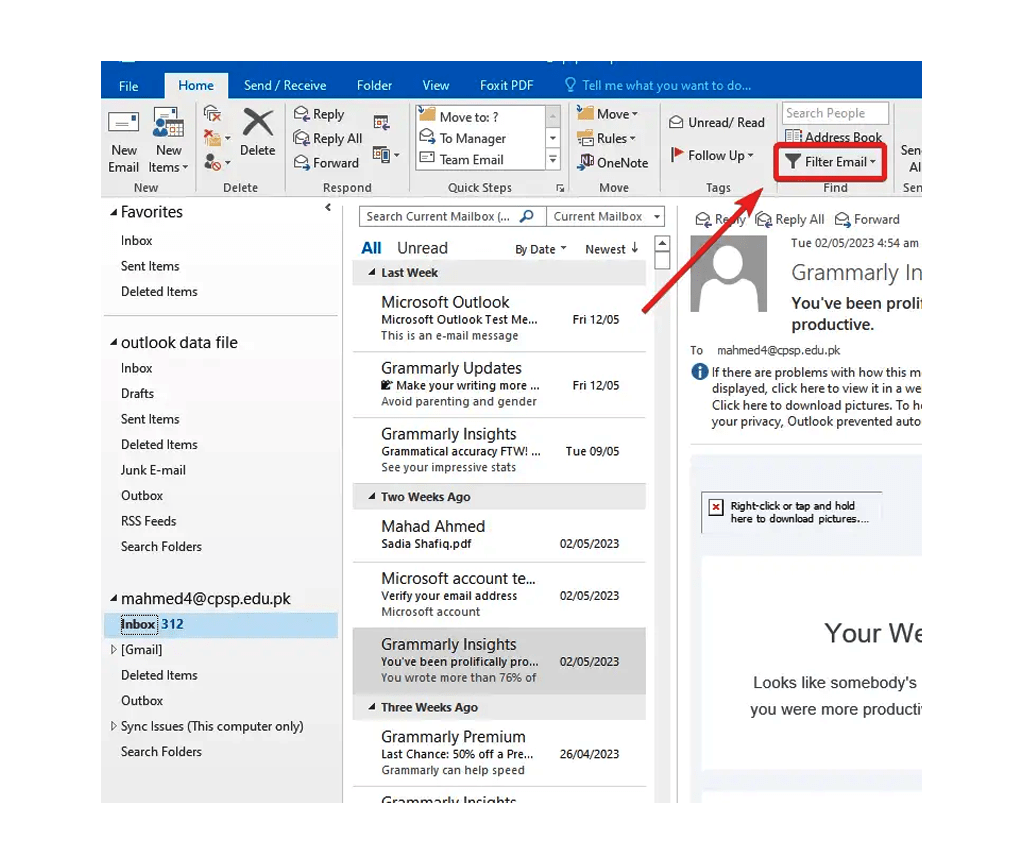Viewport: 1024px width, 865px height.
Task: Open the Address Book
Action: [x=833, y=137]
